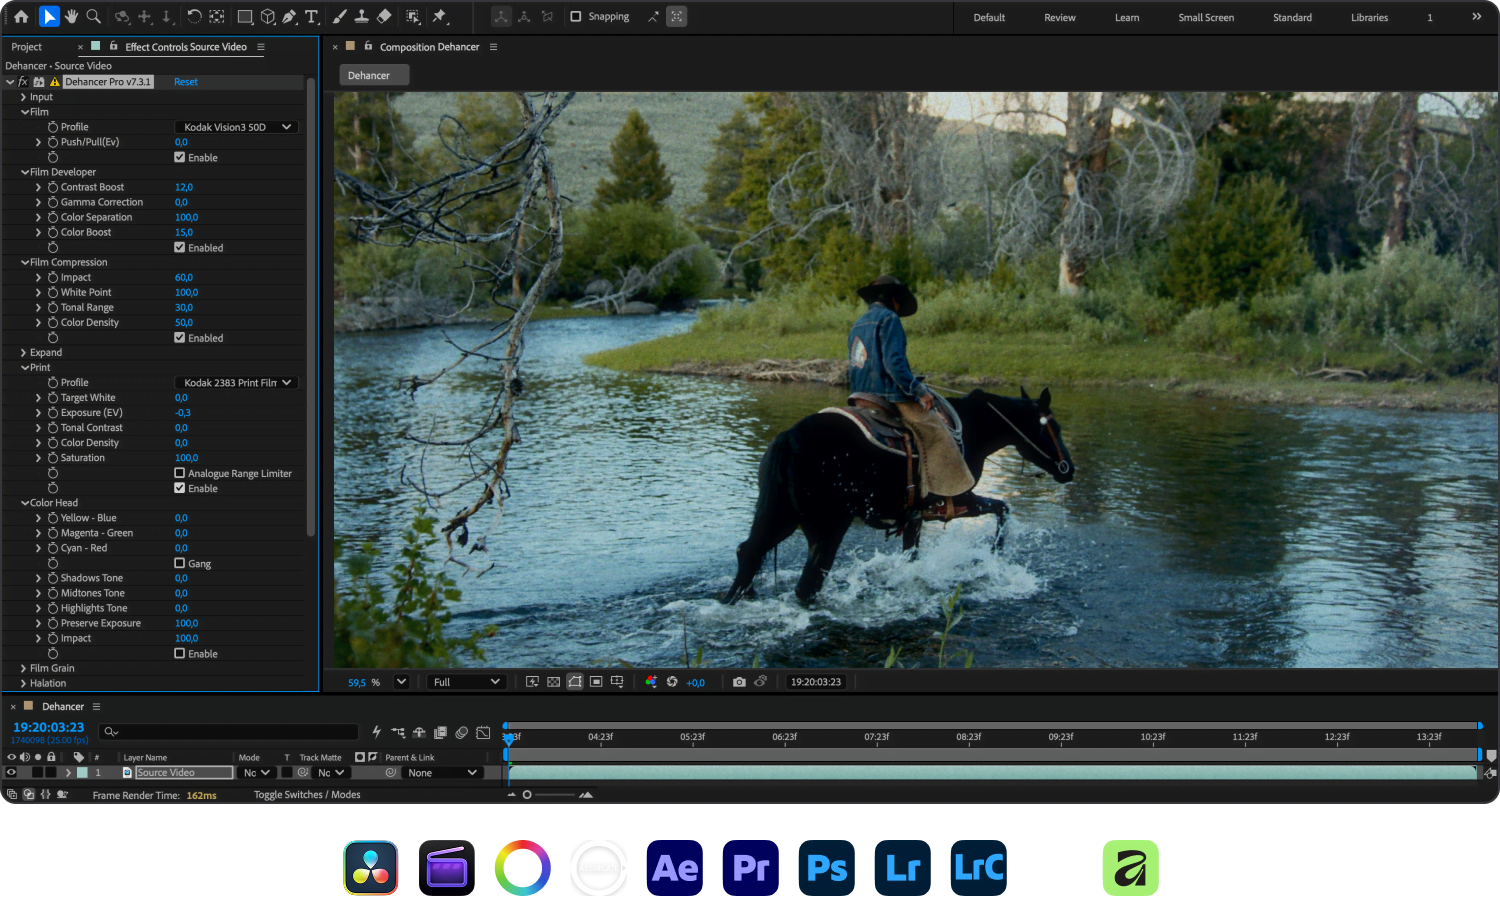This screenshot has height=912, width=1500.
Task: Select the Roto Brush tool
Action: (413, 17)
